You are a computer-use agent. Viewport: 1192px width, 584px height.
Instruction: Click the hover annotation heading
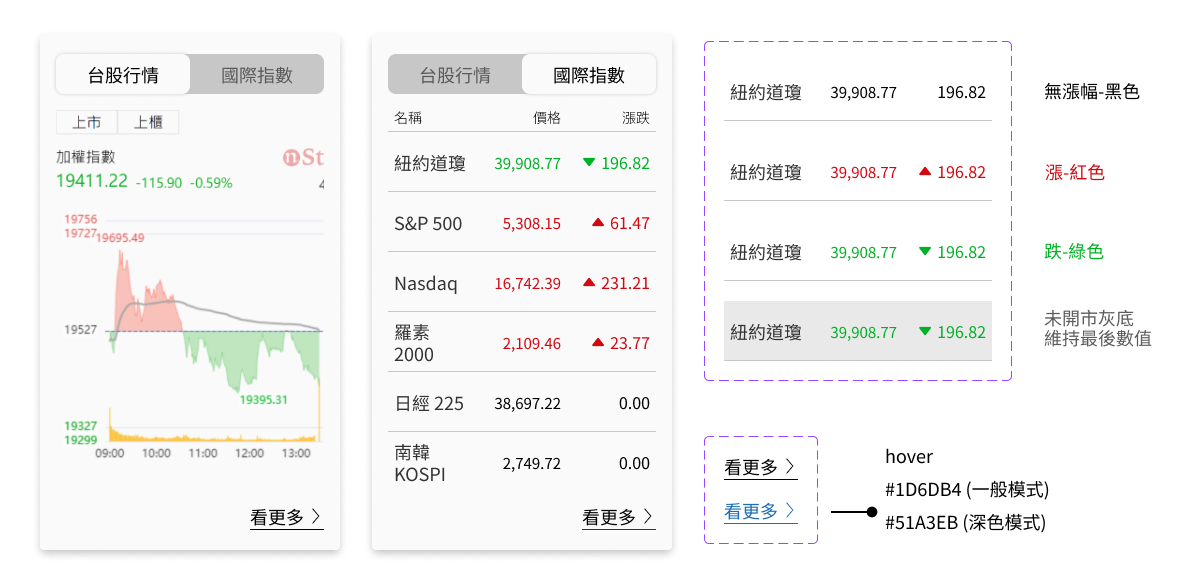pyautogui.click(x=908, y=456)
